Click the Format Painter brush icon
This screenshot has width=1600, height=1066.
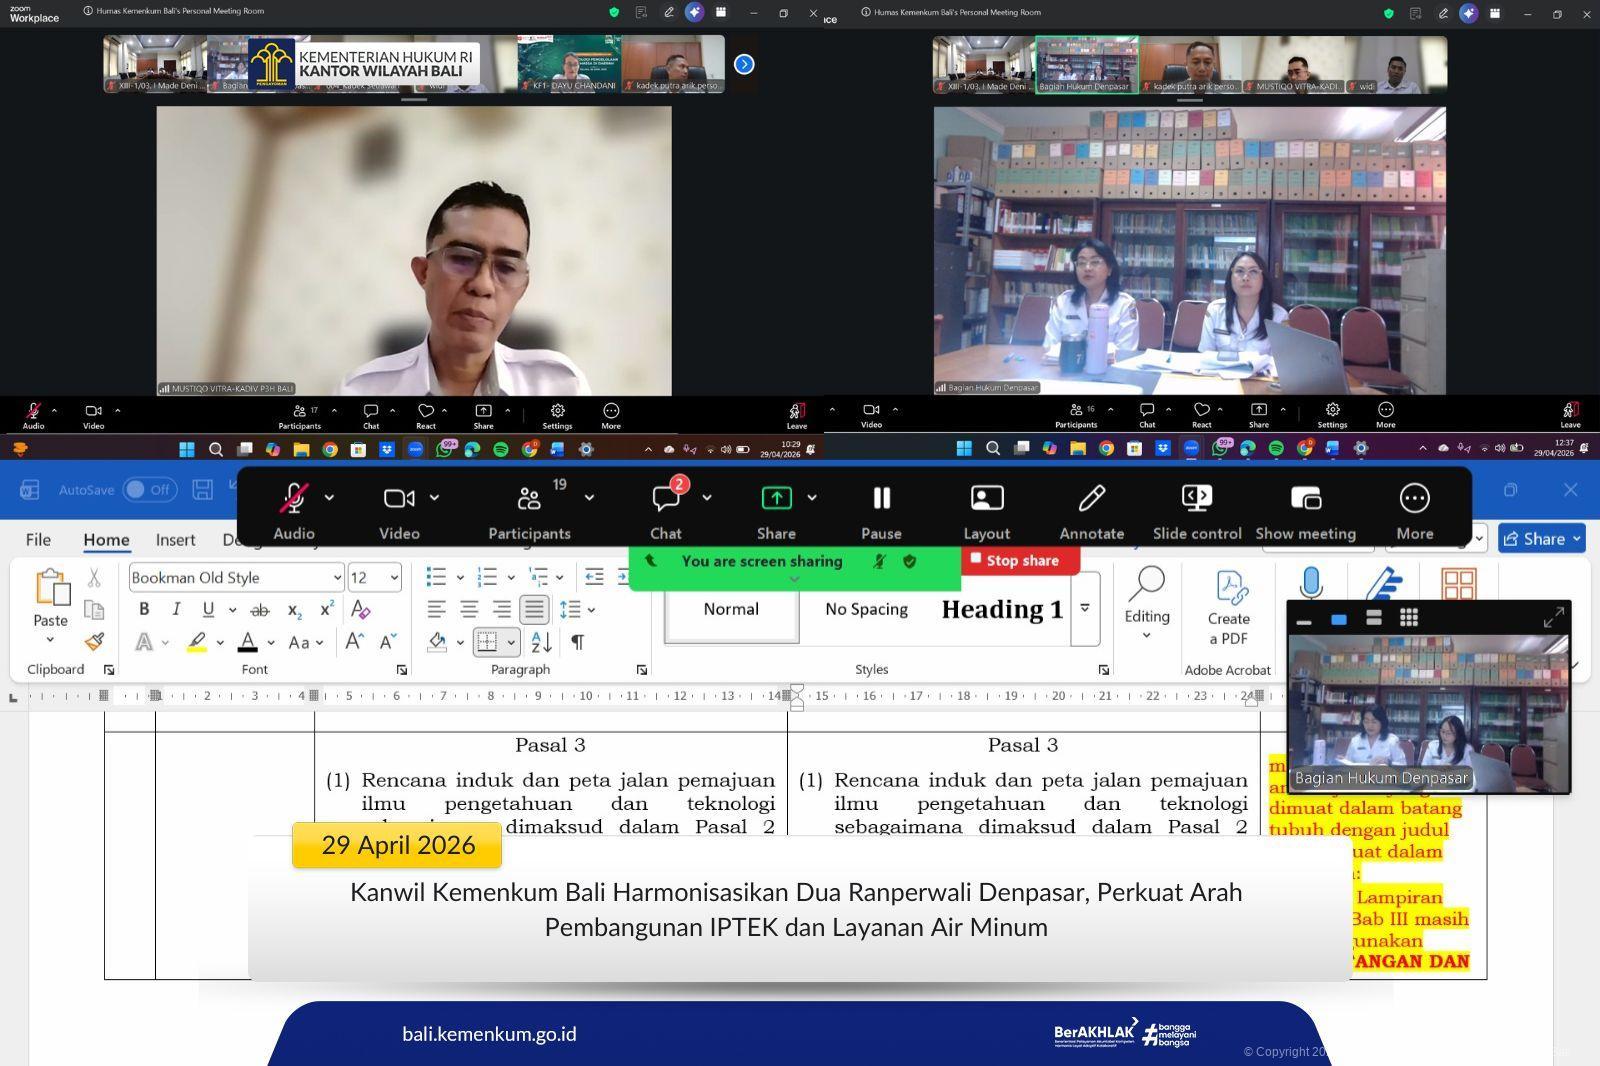coord(94,642)
